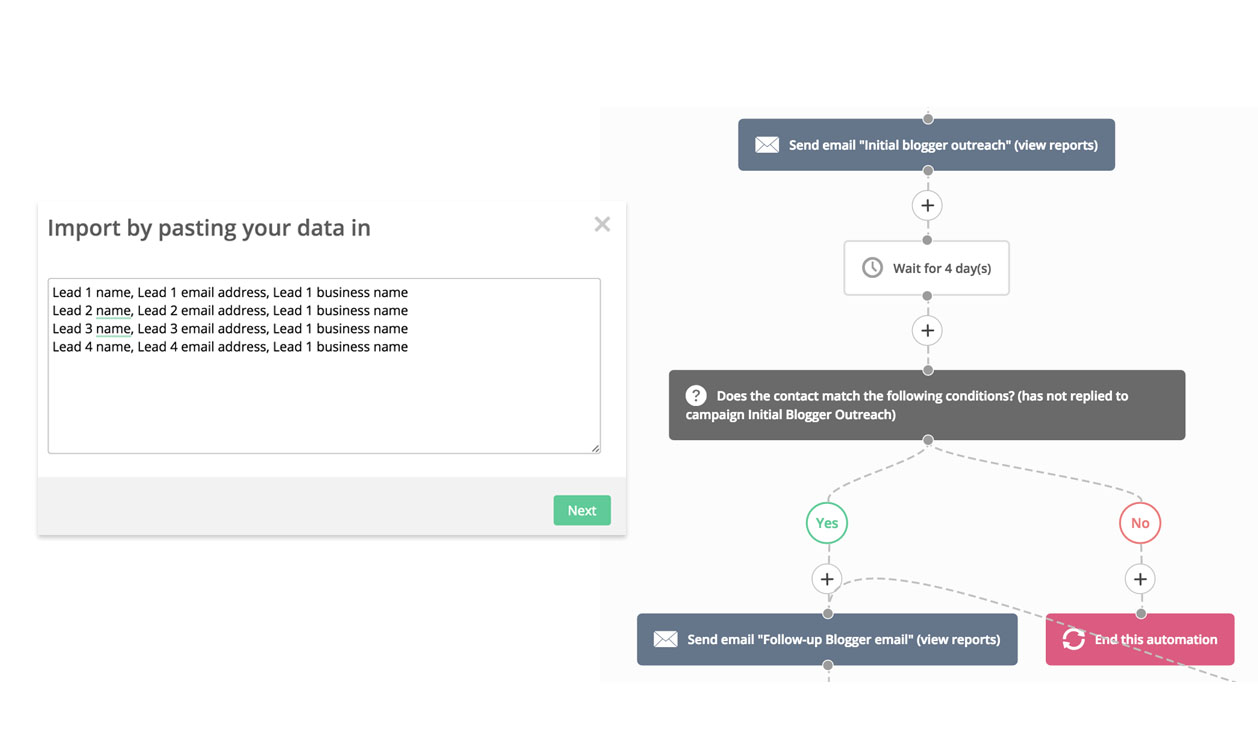This screenshot has width=1258, height=734.
Task: Open the Send email Initial blogger outreach node
Action: (x=927, y=144)
